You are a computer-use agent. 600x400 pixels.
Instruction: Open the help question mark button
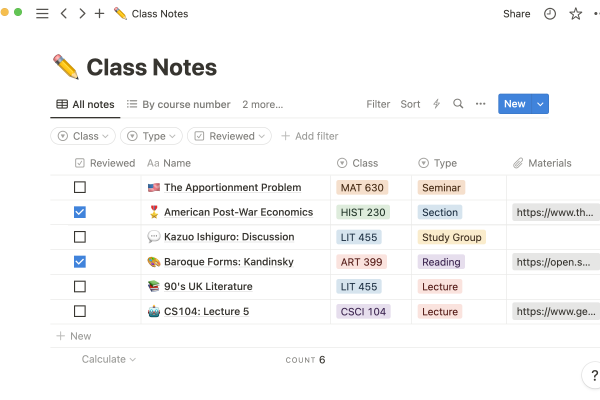point(590,376)
